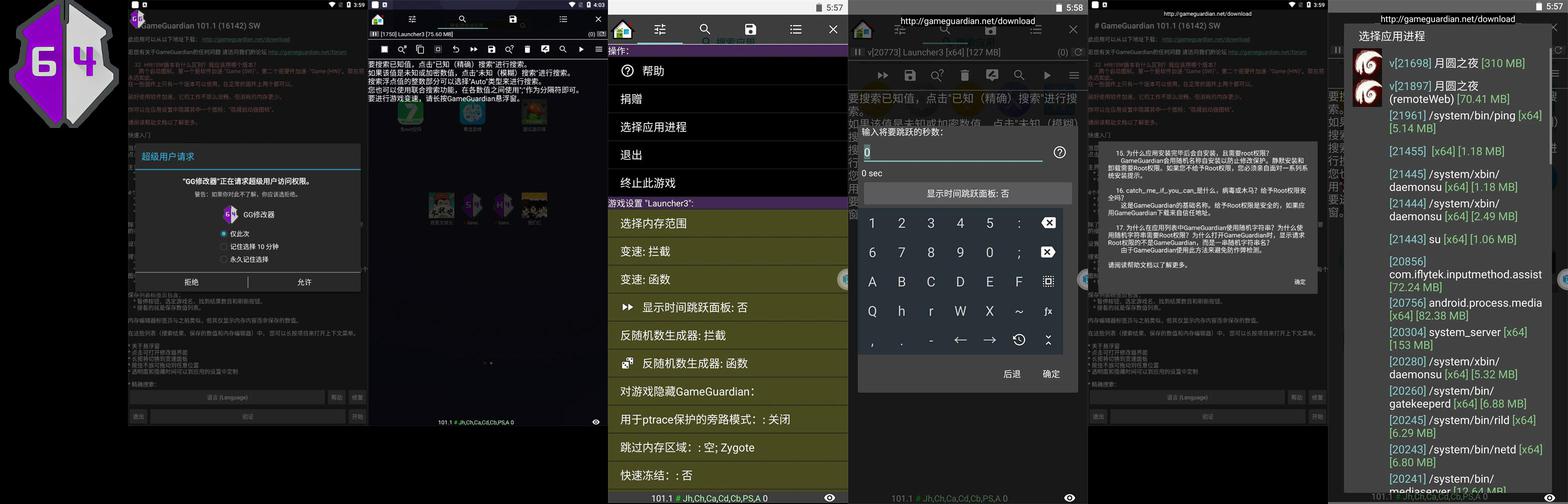Select process [20756] android.process.media
The image size is (1568, 504).
1467,309
